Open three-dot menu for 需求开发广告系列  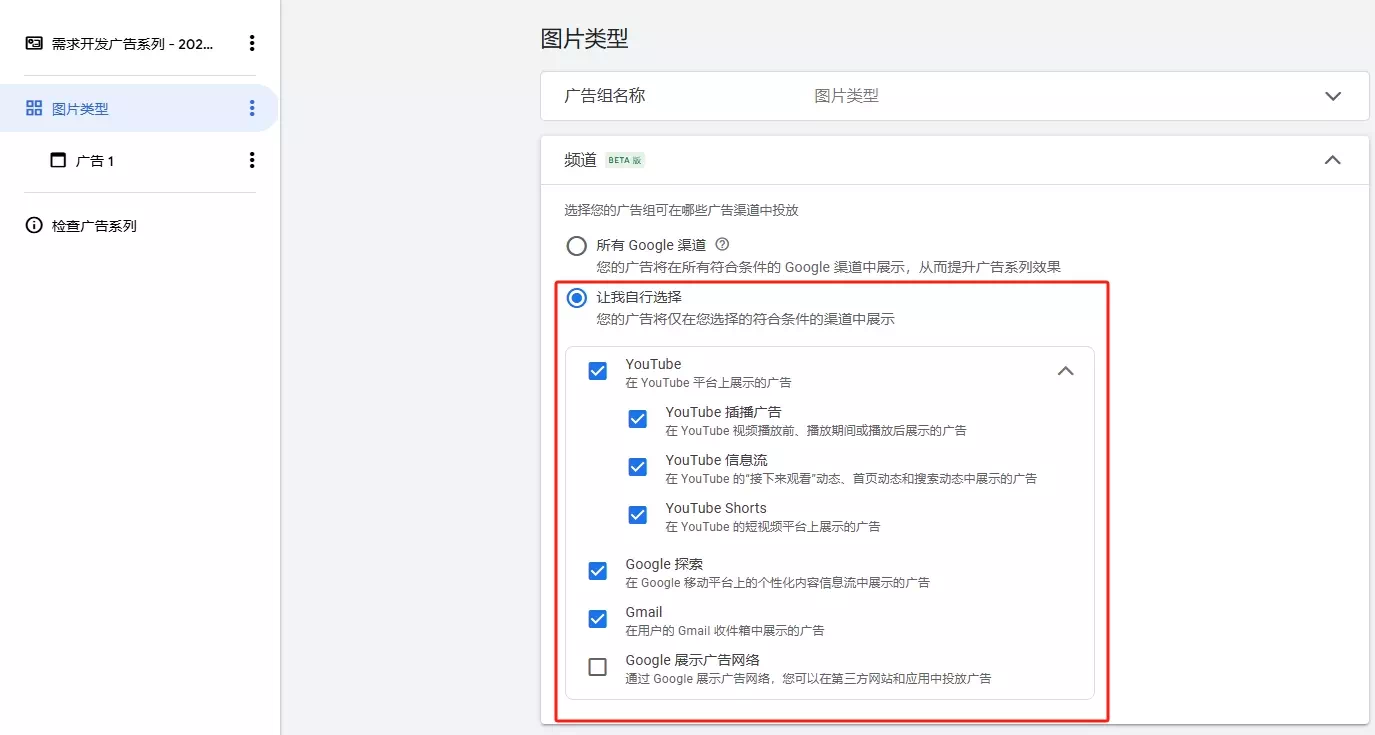[x=251, y=43]
